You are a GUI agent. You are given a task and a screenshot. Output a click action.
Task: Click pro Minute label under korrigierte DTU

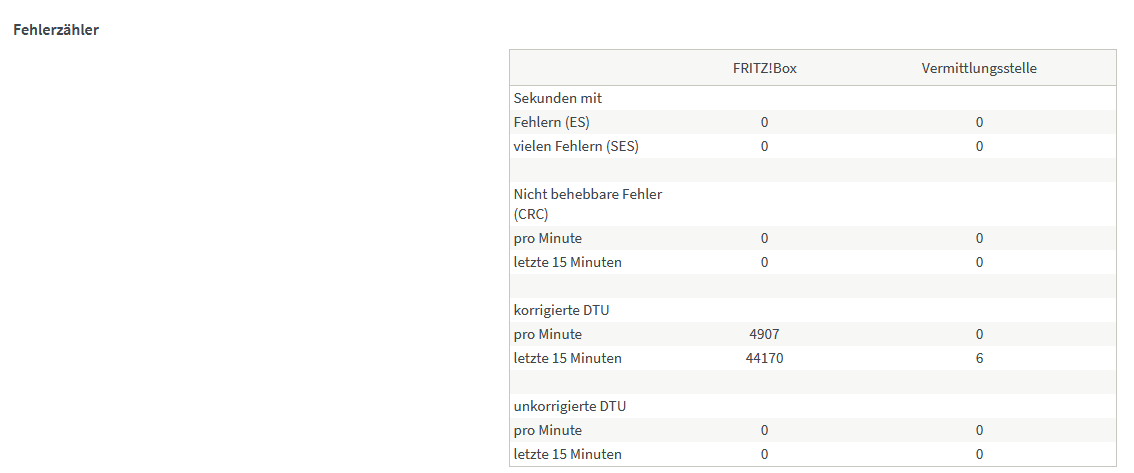pos(547,334)
